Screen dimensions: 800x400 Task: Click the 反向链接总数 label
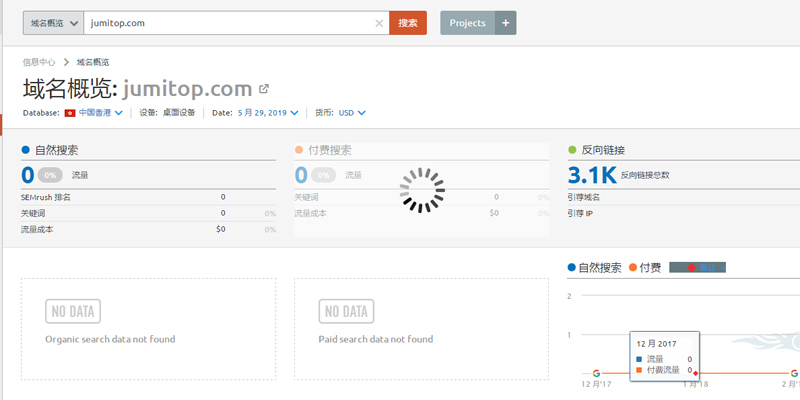pos(645,175)
